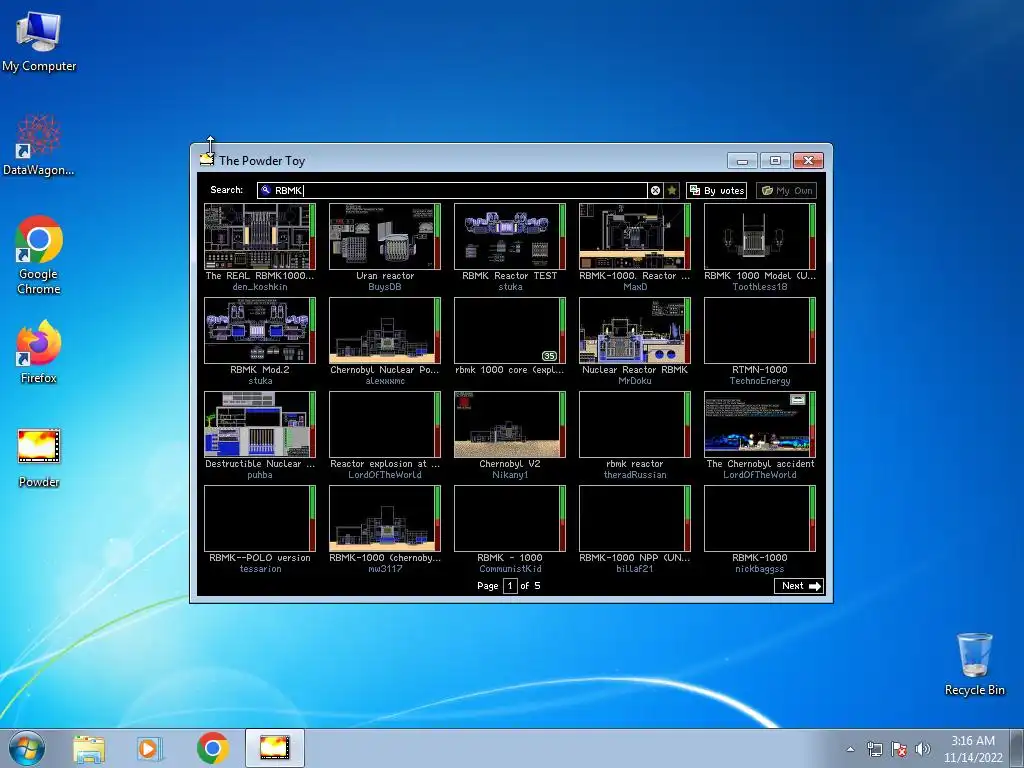Click author BuysDB
Screen dimensions: 1024x768
[x=385, y=287]
